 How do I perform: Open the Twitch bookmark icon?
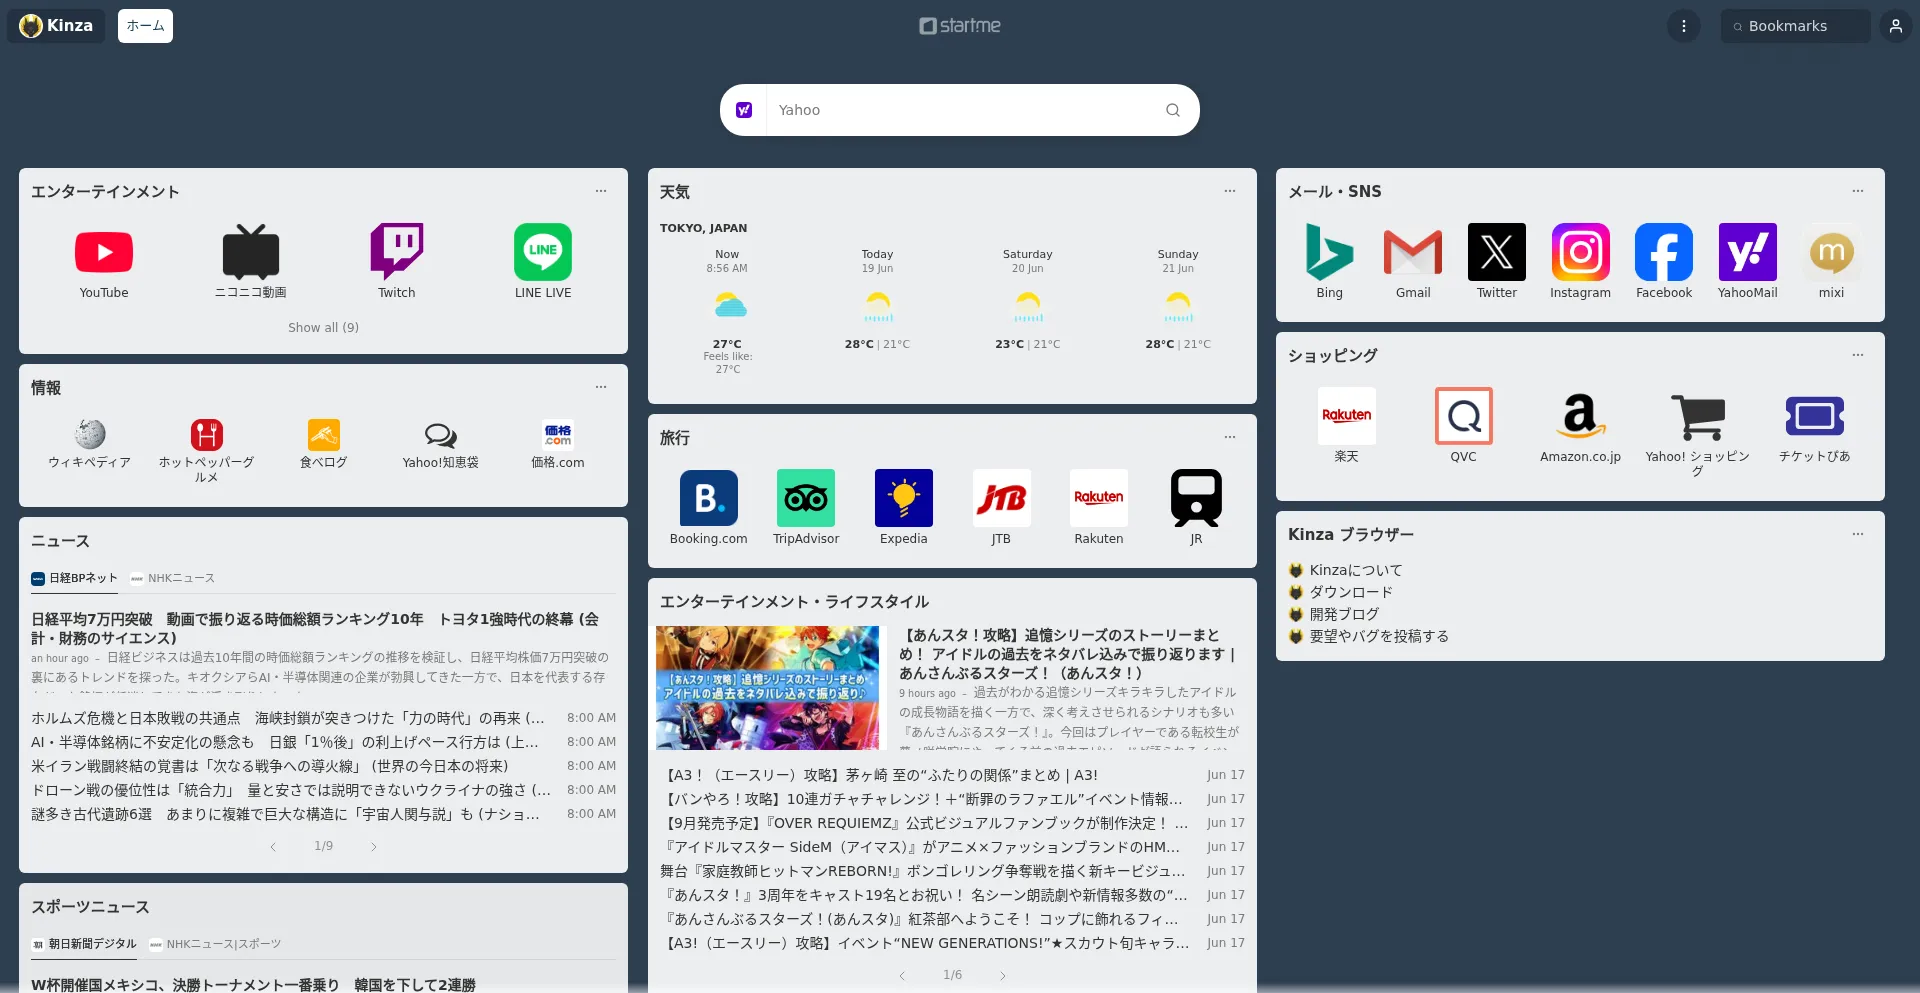397,252
